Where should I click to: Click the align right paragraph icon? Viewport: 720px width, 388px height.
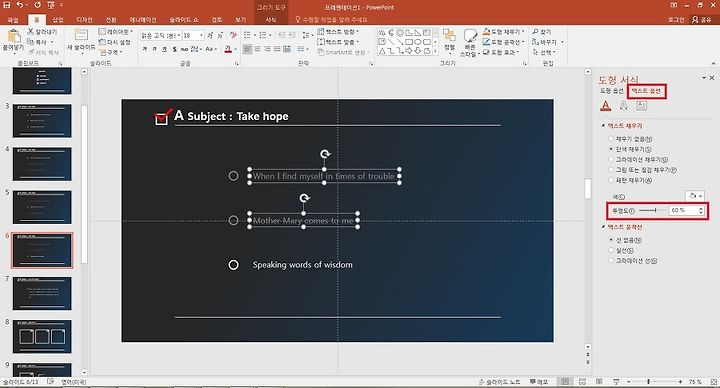tap(268, 49)
